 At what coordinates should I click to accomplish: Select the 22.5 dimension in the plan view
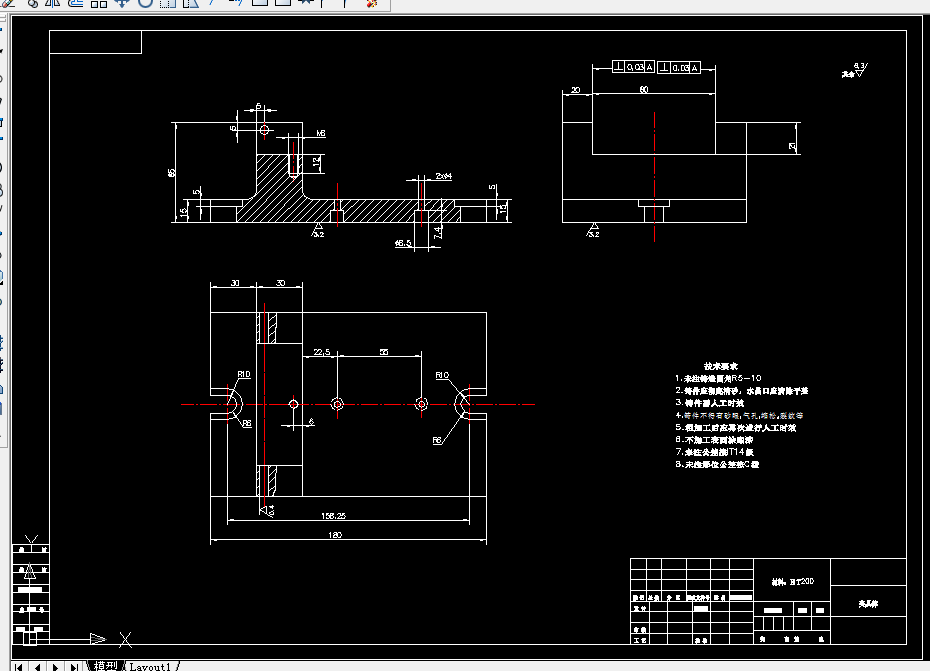point(321,352)
